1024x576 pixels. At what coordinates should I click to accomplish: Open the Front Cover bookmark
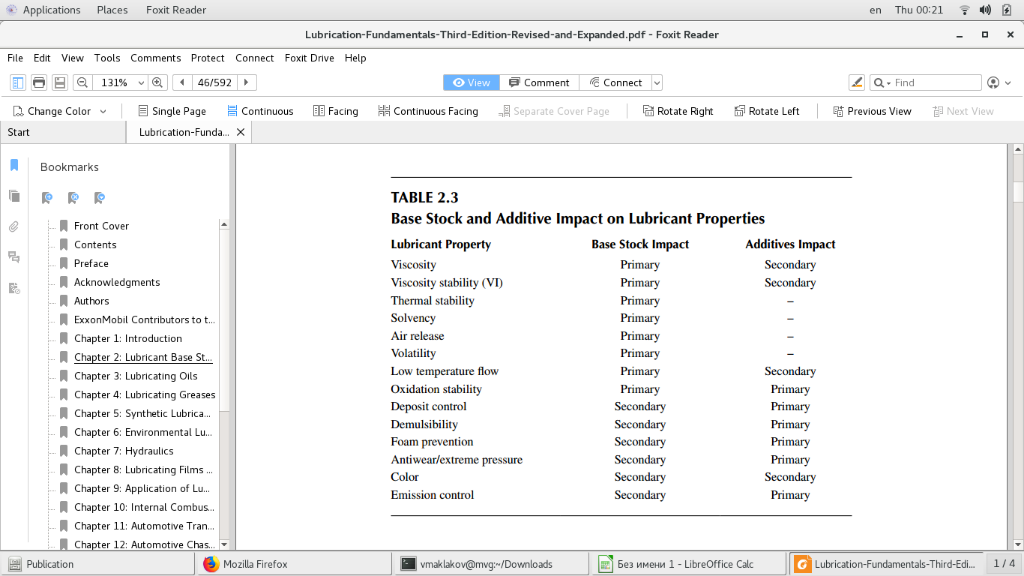click(x=101, y=225)
